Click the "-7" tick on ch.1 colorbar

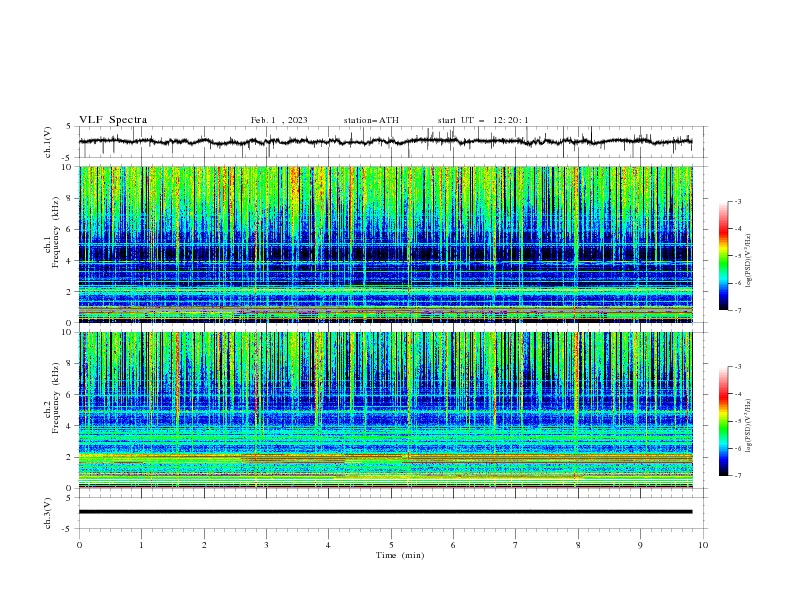(738, 310)
